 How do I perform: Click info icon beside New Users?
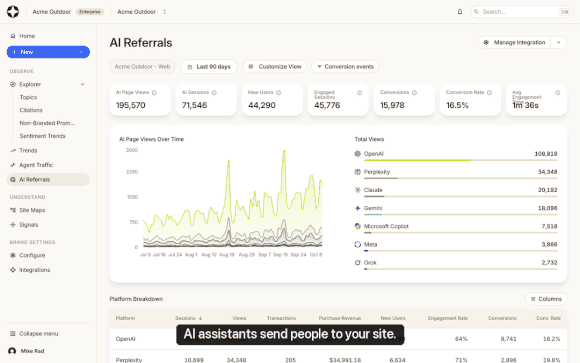[279, 93]
